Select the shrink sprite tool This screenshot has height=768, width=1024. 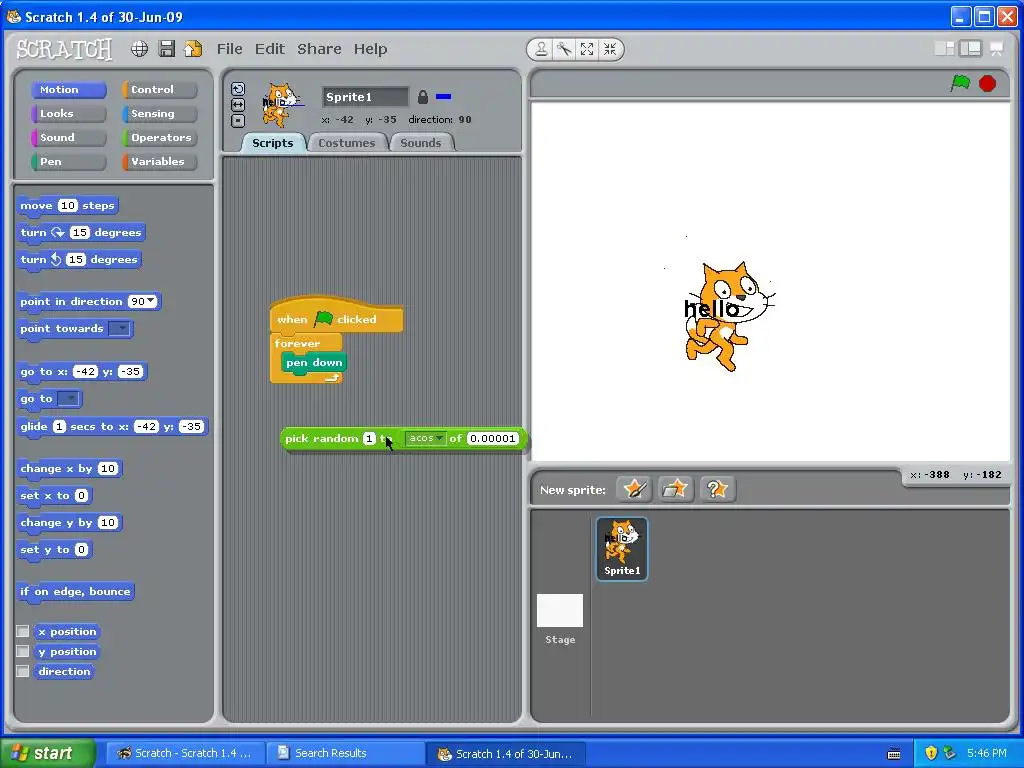pos(610,49)
